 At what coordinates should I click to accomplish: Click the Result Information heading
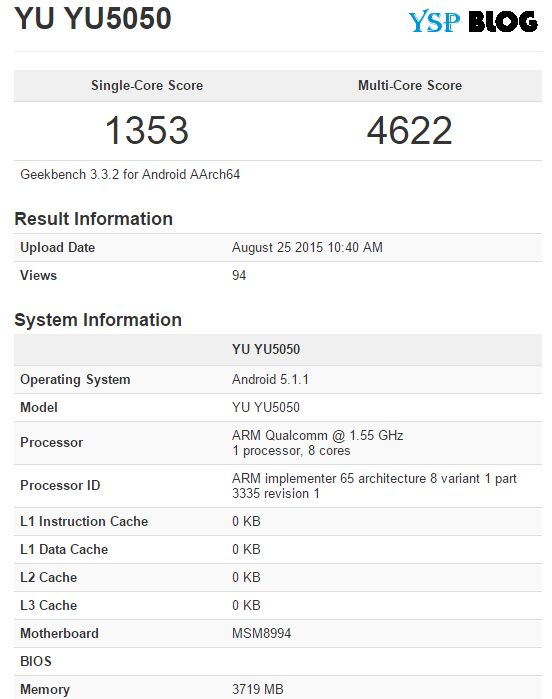point(94,219)
